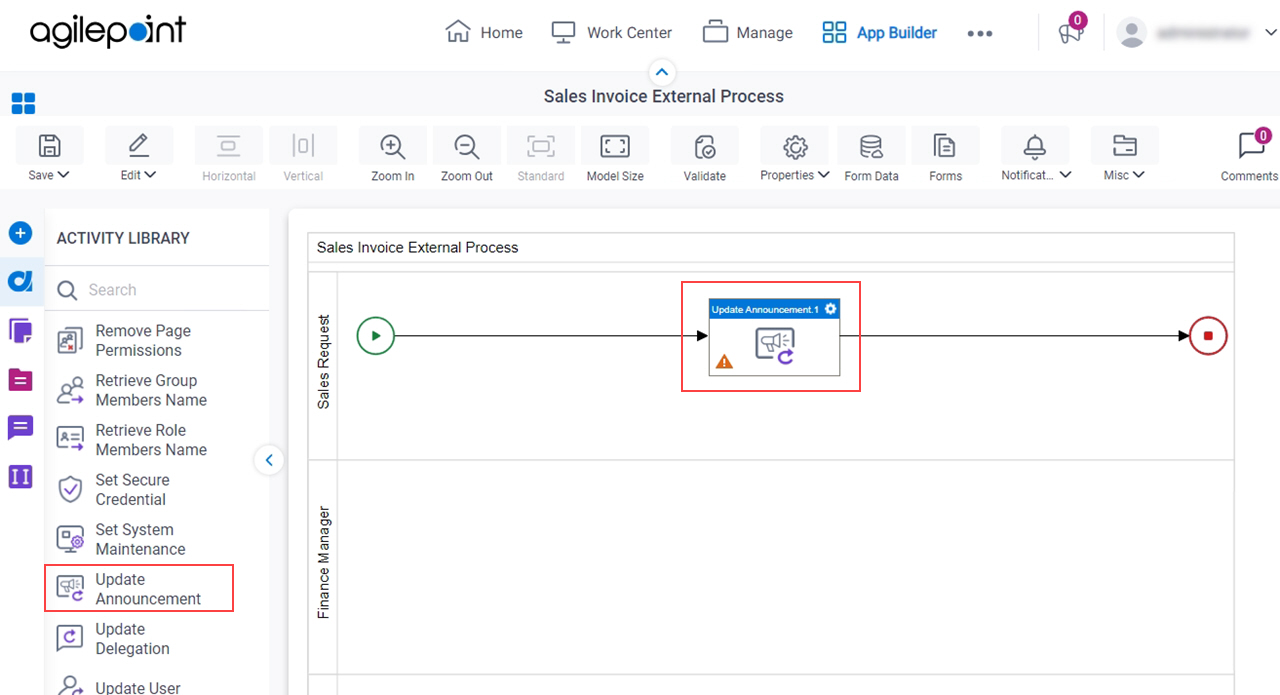The height and width of the screenshot is (695, 1280).
Task: Select Update Announcement activity in library
Action: point(139,589)
